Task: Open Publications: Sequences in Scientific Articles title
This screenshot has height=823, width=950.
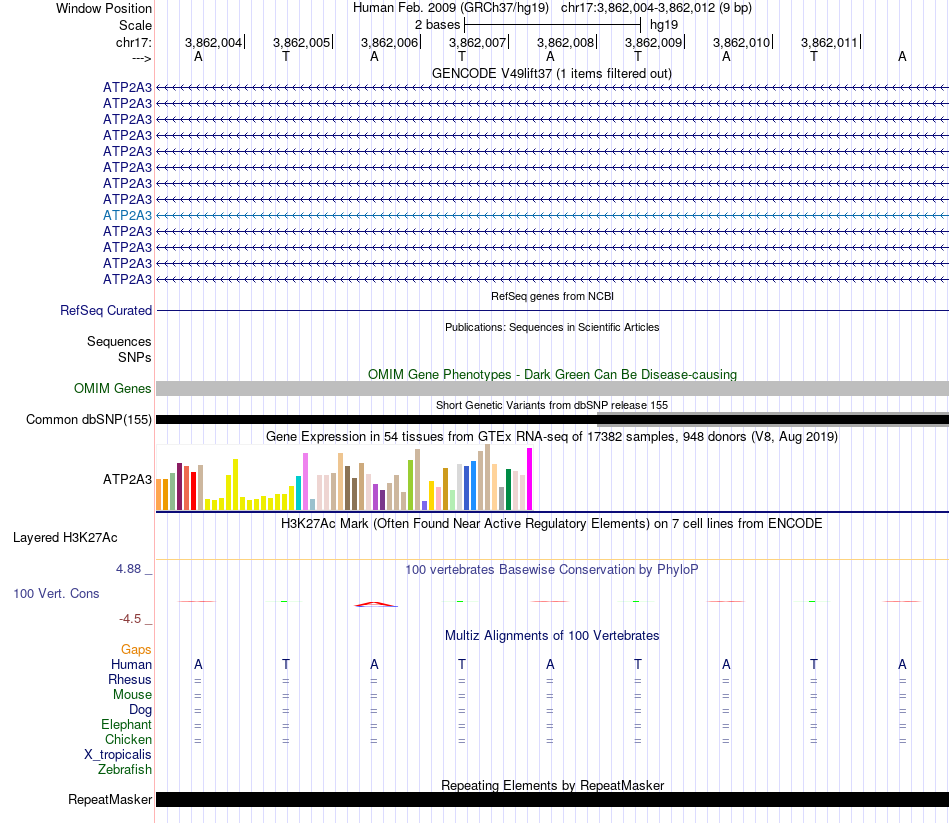Action: pos(552,327)
